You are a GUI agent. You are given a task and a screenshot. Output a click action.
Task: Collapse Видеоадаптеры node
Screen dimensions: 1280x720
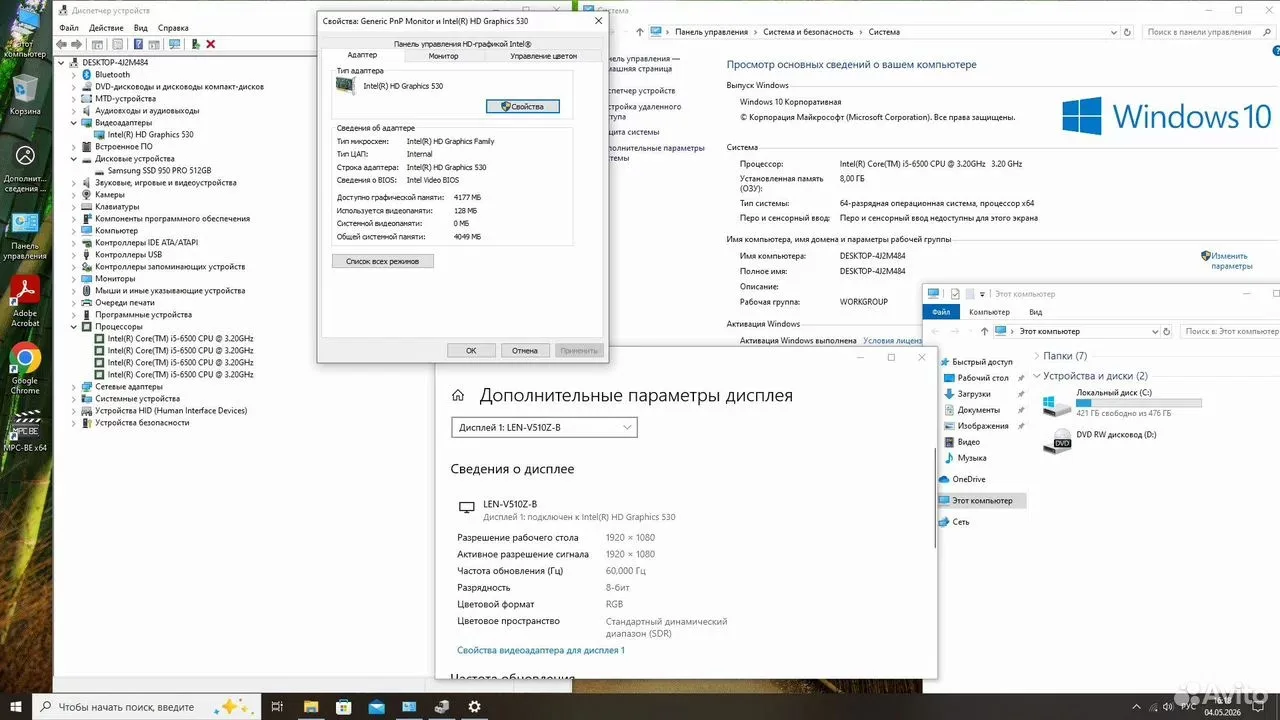click(74, 123)
